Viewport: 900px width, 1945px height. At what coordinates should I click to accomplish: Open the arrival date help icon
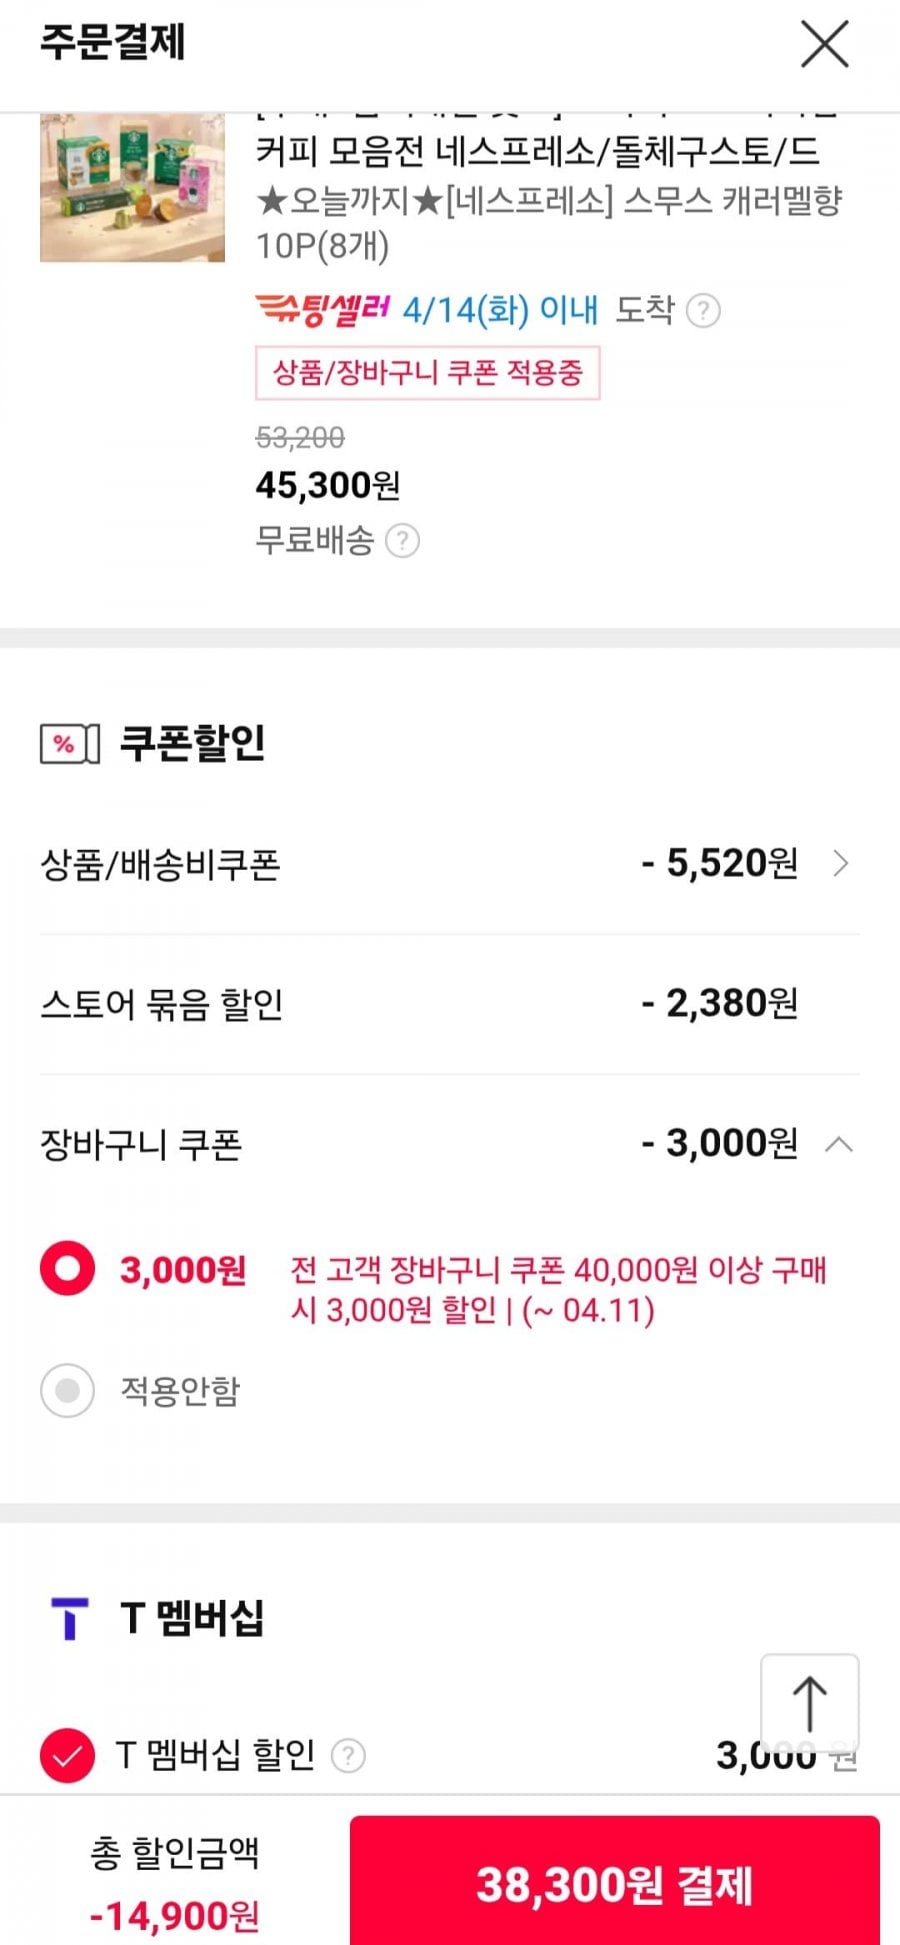704,311
